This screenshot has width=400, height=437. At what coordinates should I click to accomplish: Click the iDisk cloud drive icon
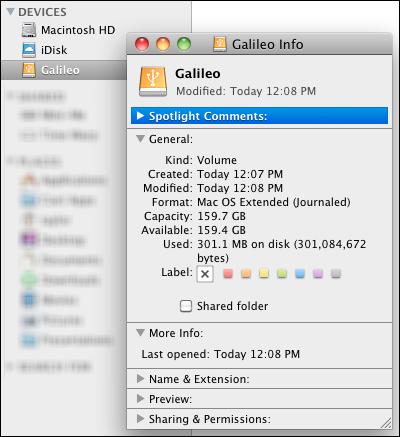point(29,50)
